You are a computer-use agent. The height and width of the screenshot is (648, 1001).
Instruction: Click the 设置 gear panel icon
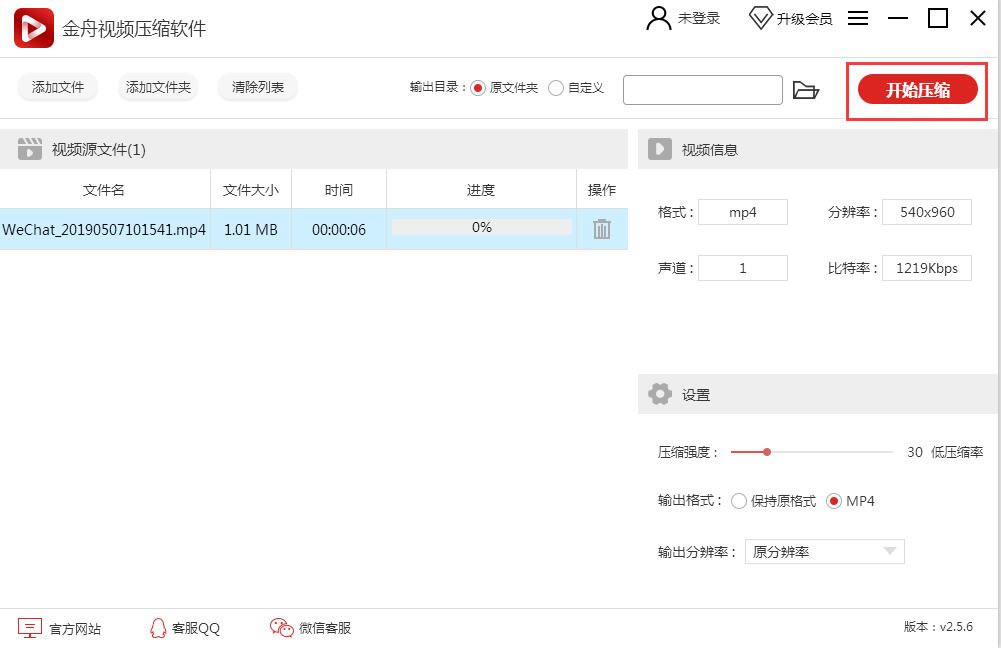[x=660, y=394]
